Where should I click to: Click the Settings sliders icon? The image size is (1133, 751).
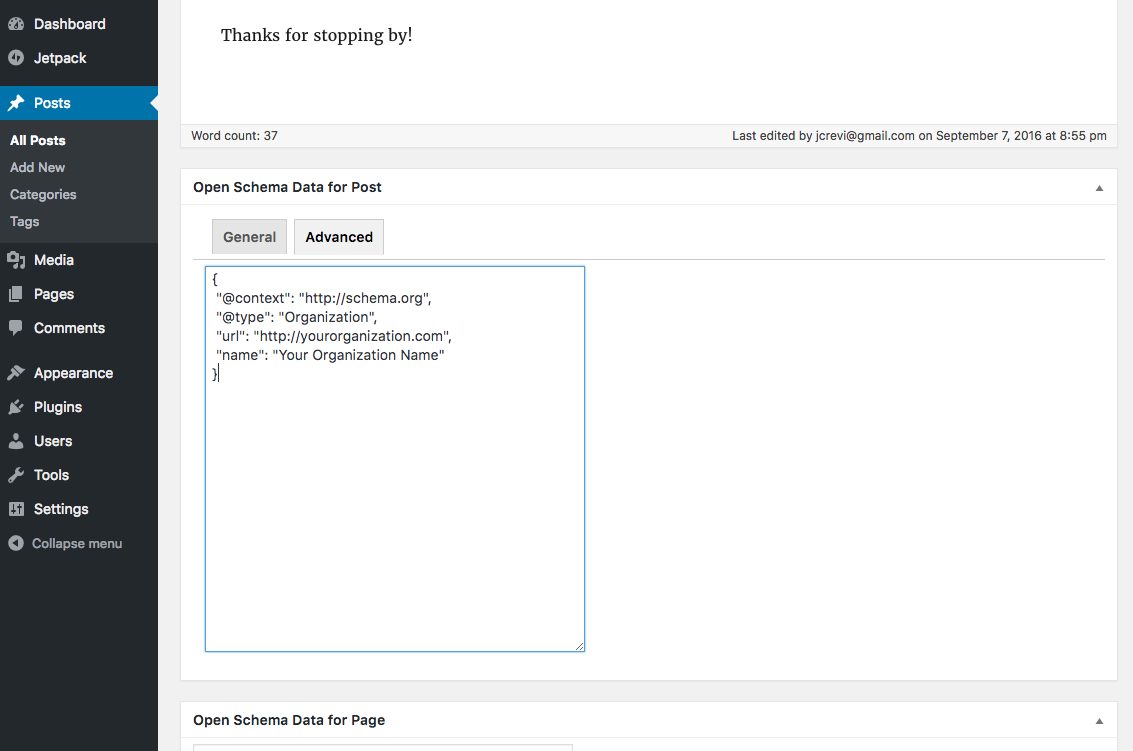(16, 509)
